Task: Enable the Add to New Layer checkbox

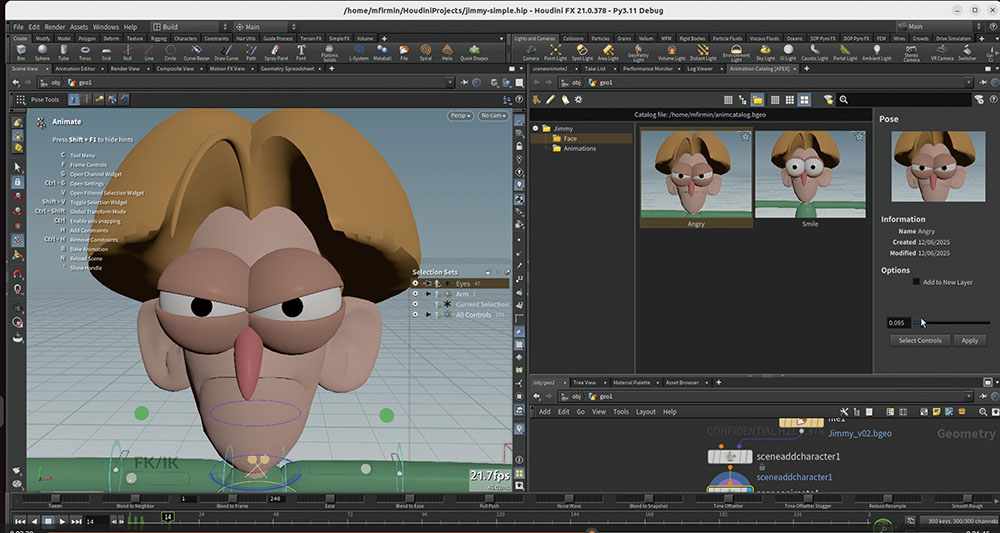Action: point(916,282)
